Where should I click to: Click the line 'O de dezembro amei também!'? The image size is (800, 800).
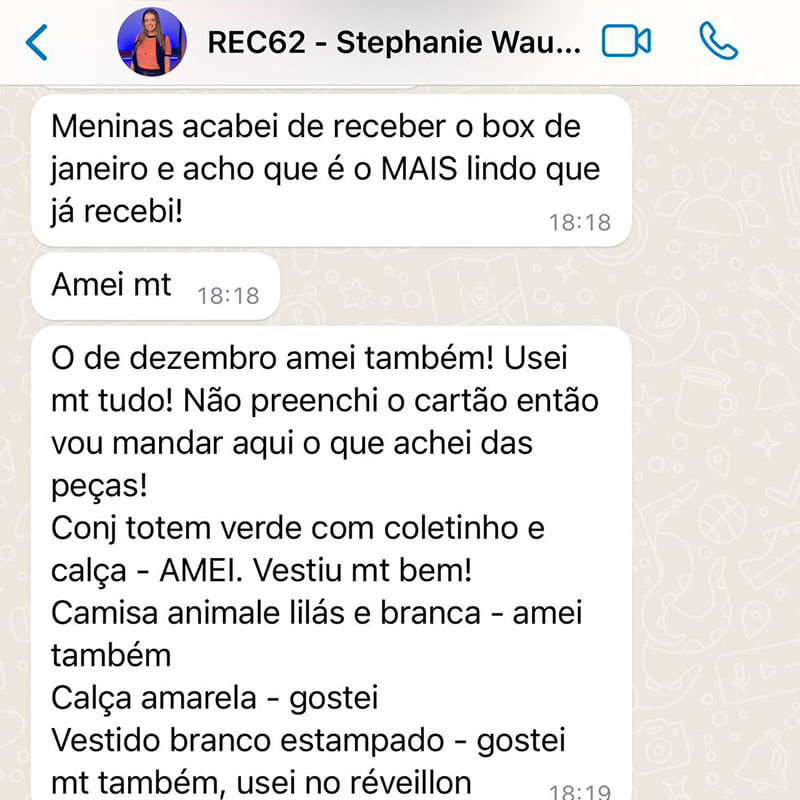(272, 358)
